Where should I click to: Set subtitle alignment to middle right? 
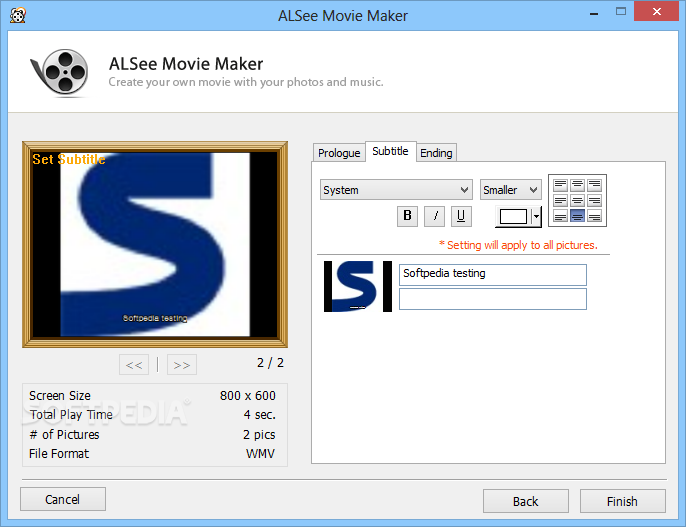594,201
